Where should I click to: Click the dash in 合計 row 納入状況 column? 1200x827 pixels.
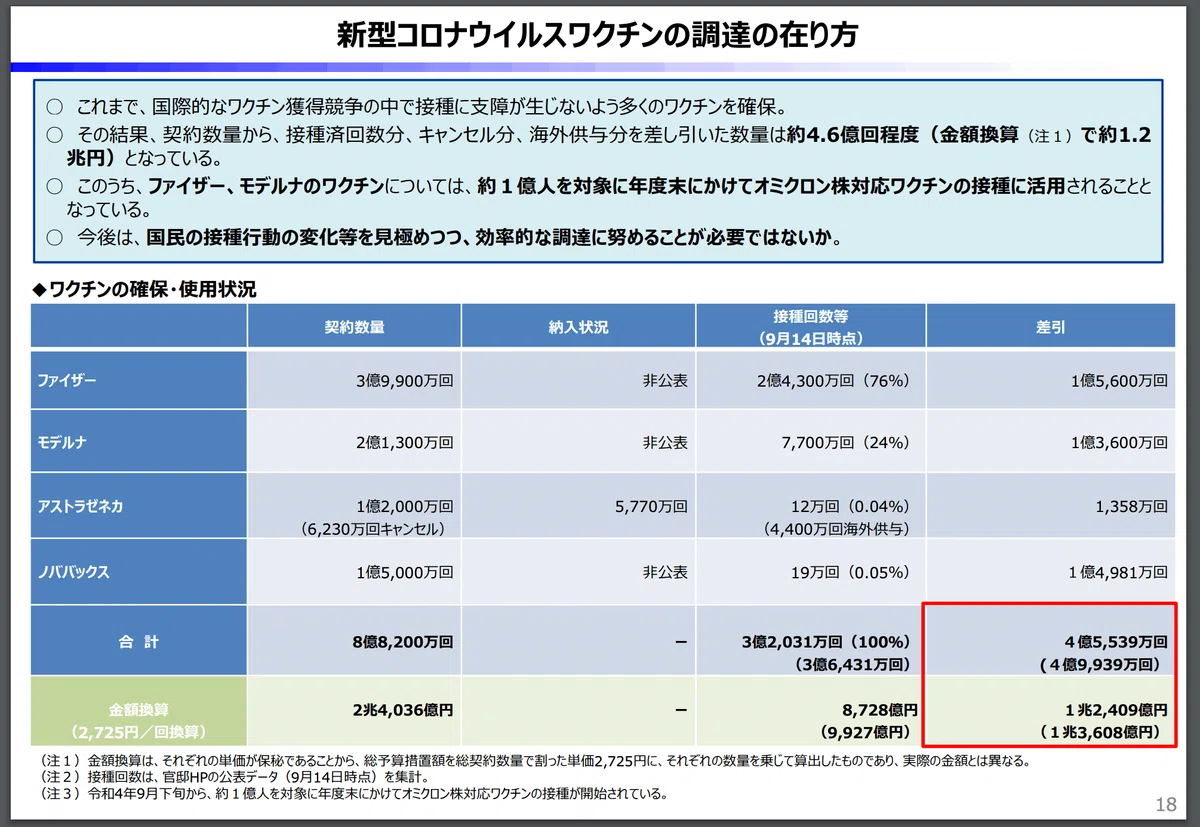coord(681,642)
